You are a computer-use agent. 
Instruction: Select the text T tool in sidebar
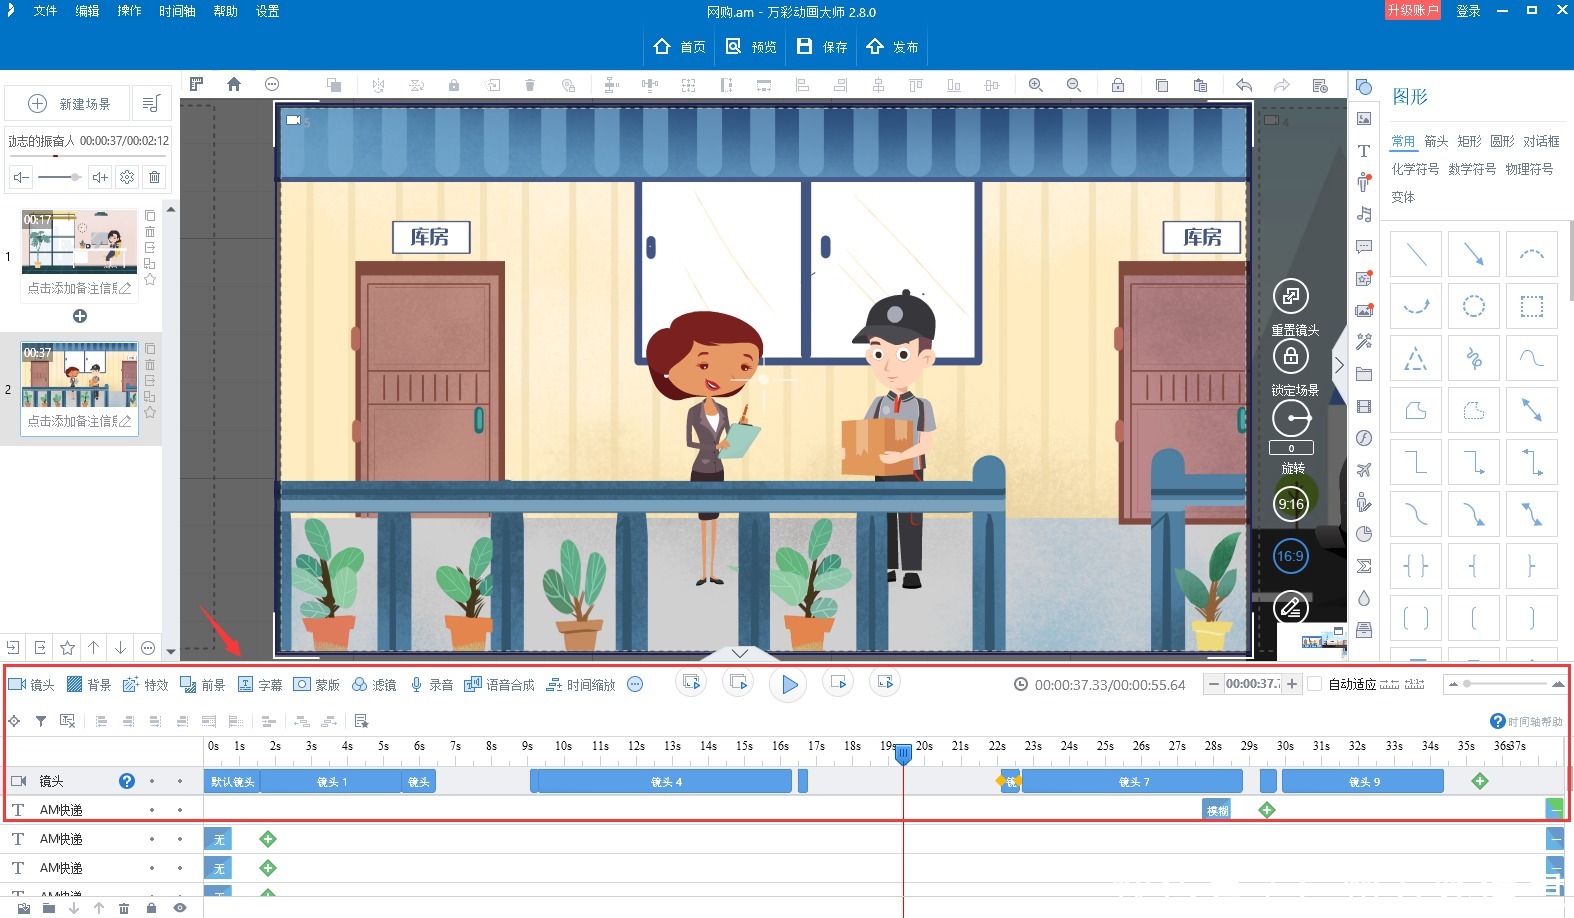[1364, 151]
